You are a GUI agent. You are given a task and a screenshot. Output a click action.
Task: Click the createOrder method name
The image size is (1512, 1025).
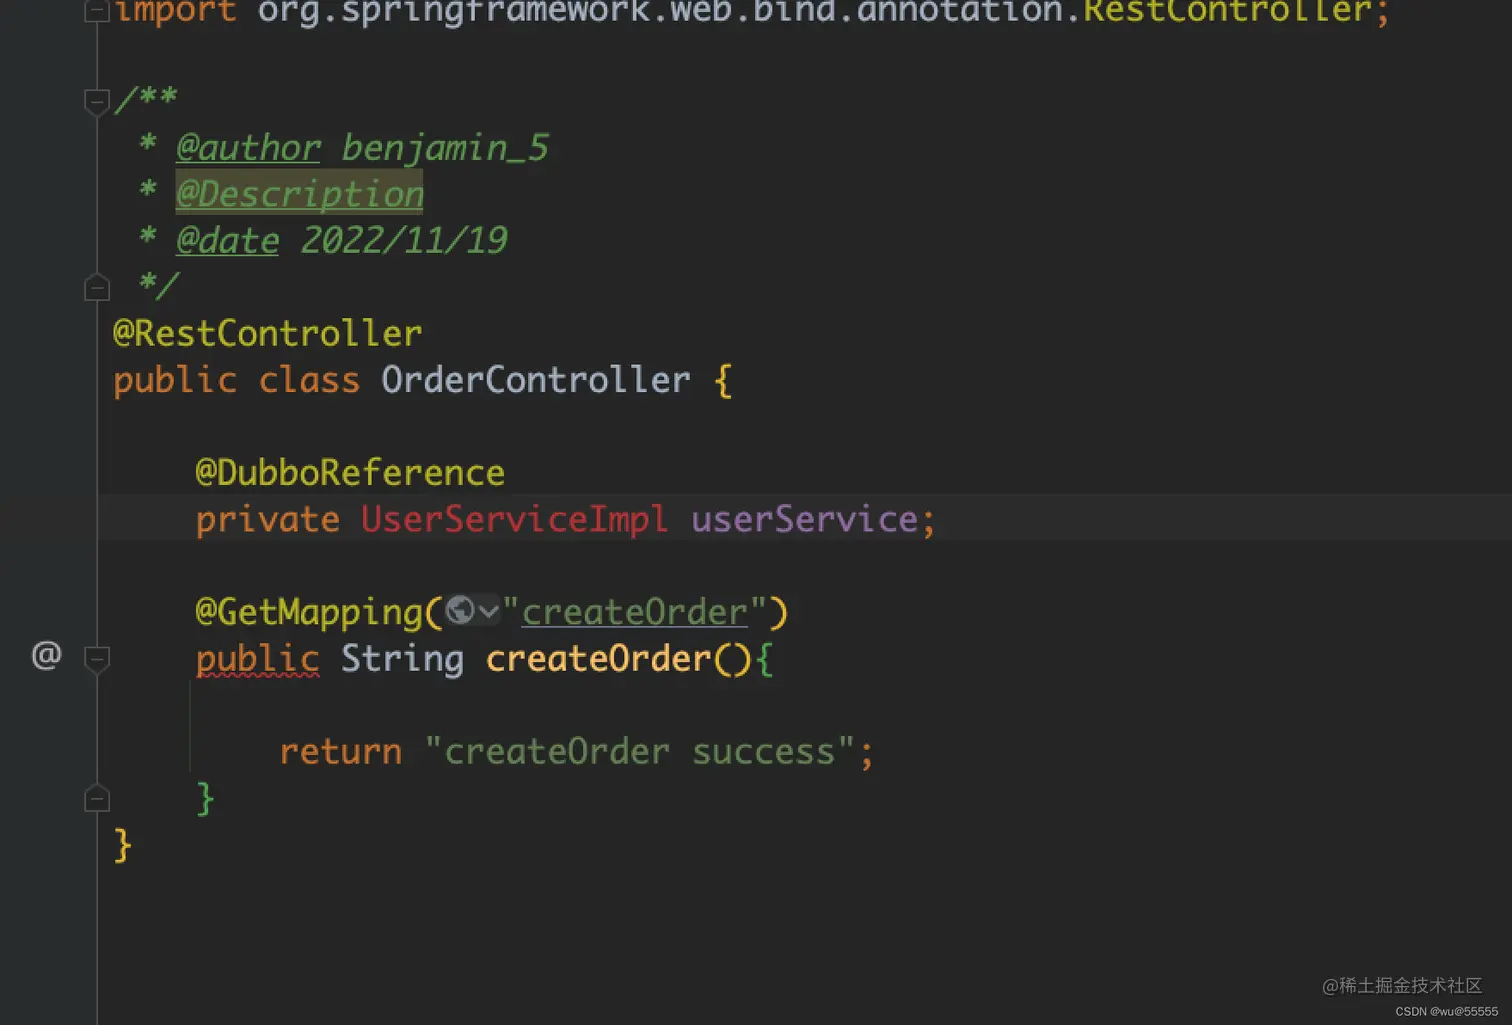(x=598, y=659)
